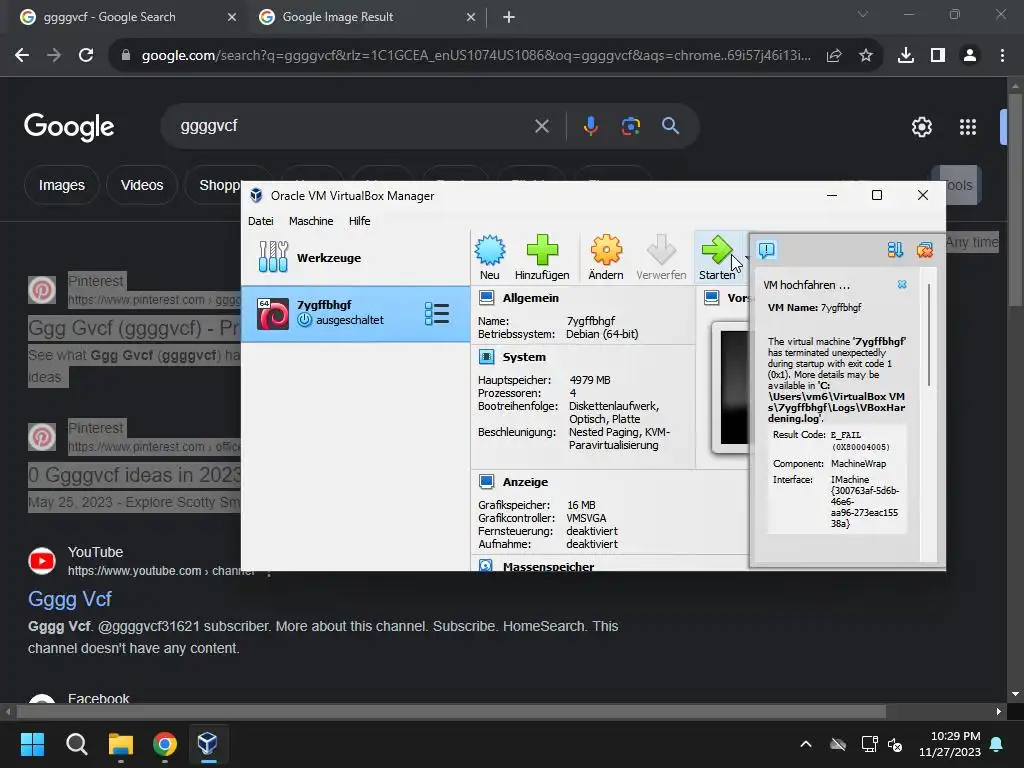Image resolution: width=1024 pixels, height=768 pixels.
Task: Click the Verwerfen toolbar icon
Action: point(661,257)
